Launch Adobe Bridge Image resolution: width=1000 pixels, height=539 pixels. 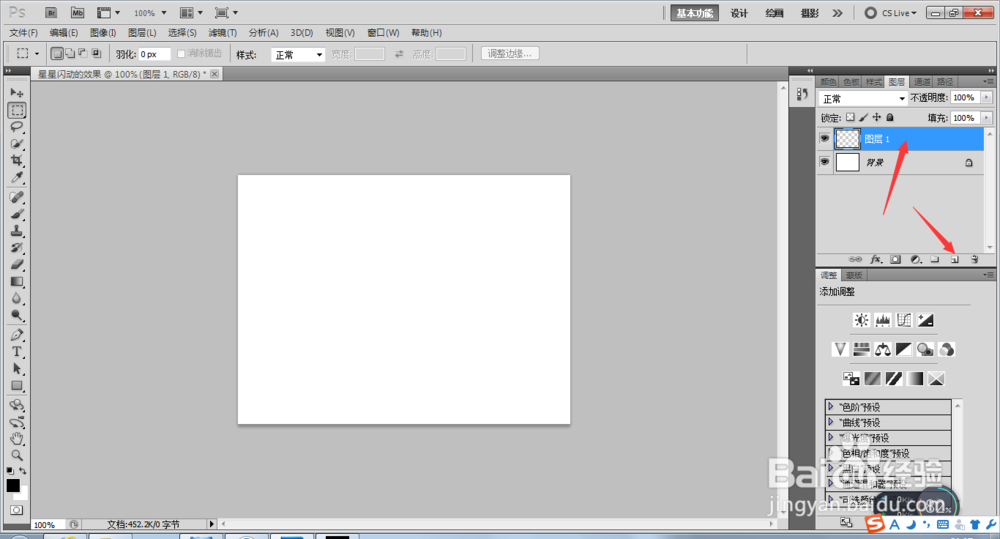point(51,13)
